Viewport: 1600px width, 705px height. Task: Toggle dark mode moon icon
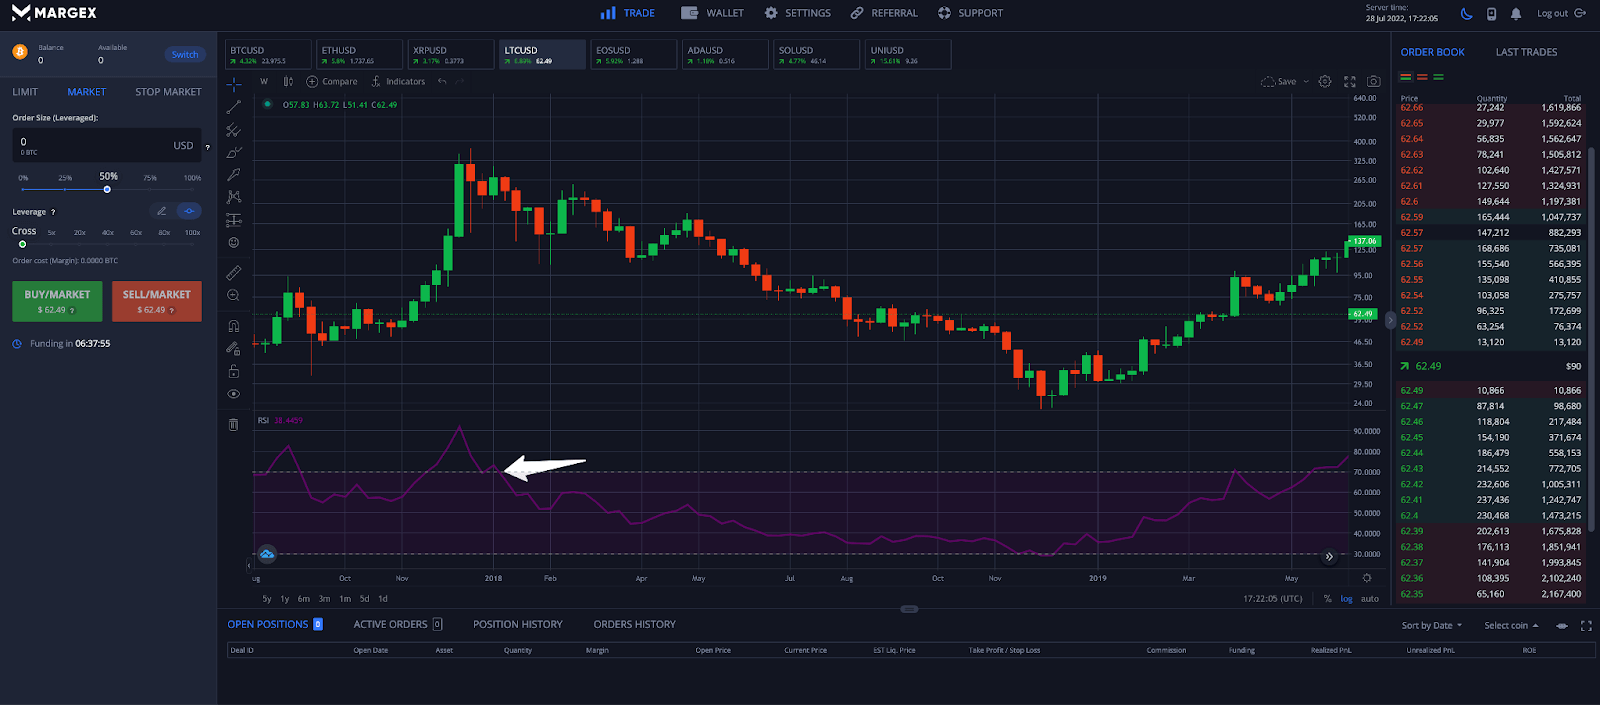(1466, 14)
